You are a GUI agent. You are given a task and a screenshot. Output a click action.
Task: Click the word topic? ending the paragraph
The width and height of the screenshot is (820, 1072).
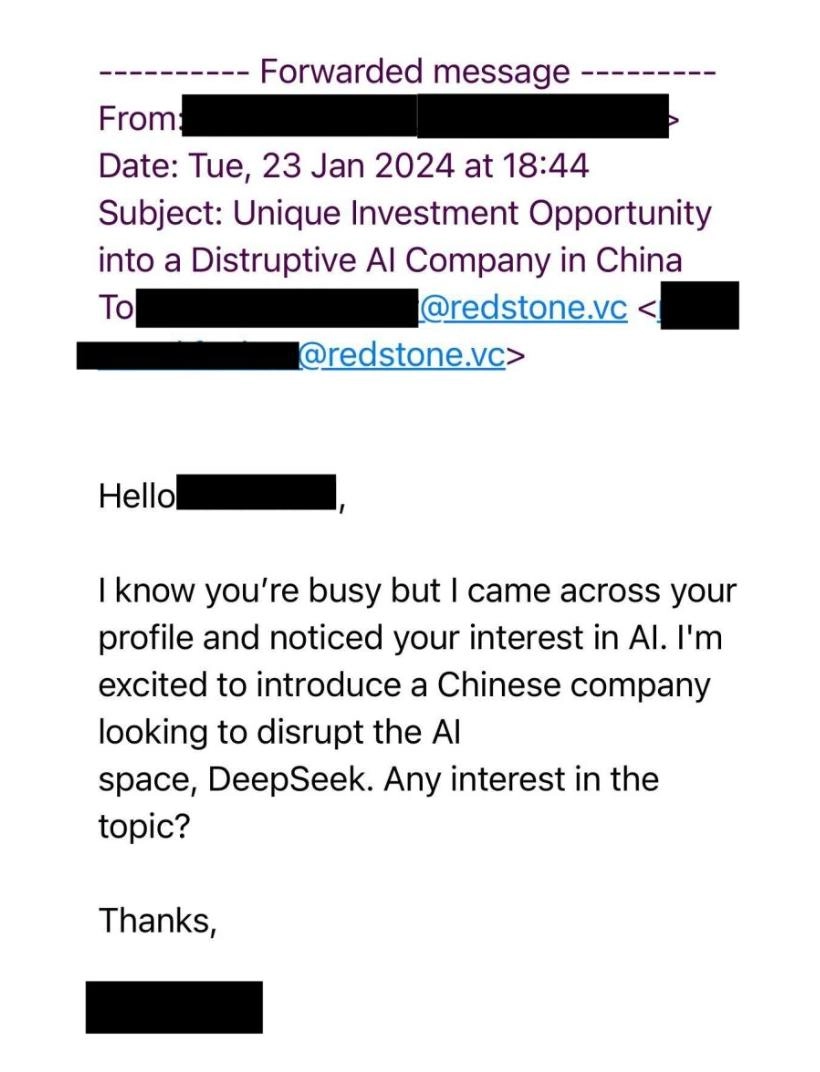[x=144, y=827]
